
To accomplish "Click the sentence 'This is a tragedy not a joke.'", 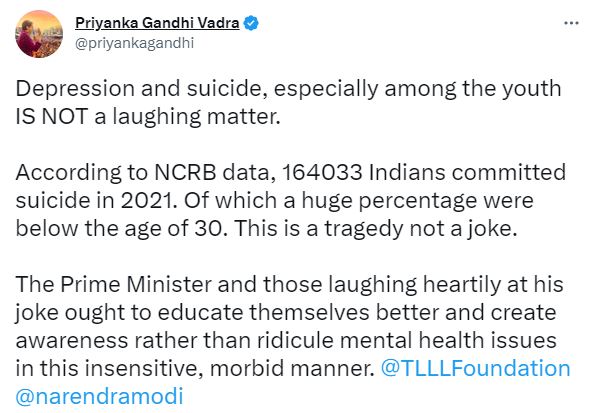I will coord(376,228).
